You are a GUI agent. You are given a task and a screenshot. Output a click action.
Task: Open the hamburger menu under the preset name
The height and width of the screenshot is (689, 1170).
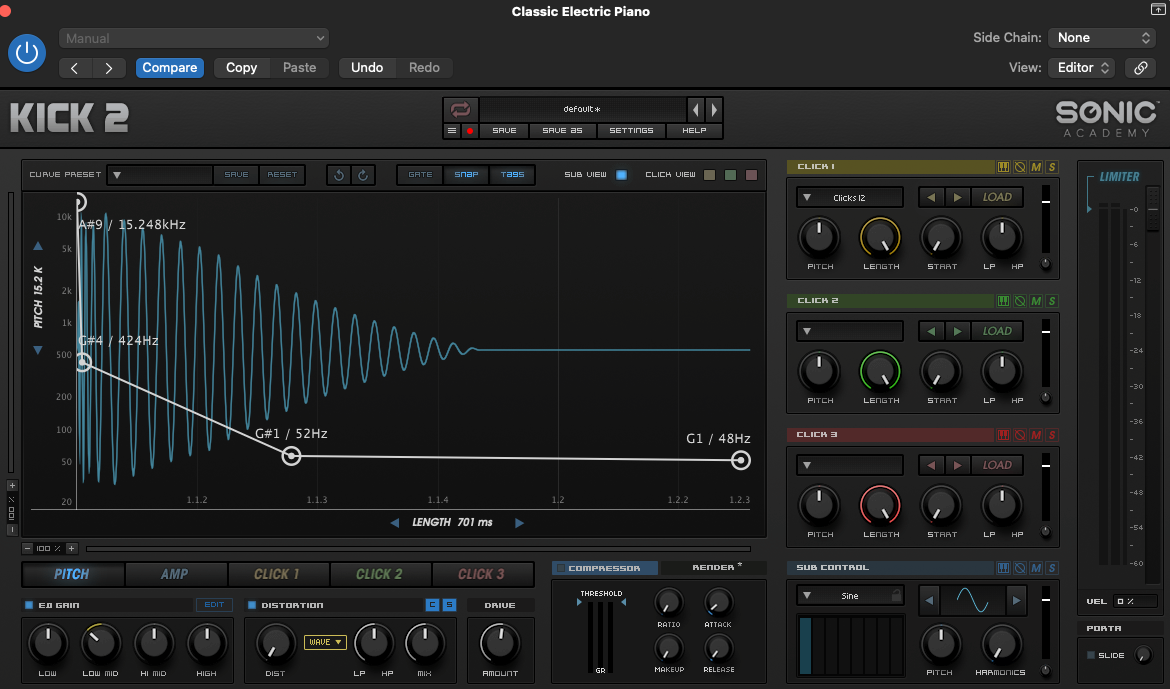click(x=451, y=131)
